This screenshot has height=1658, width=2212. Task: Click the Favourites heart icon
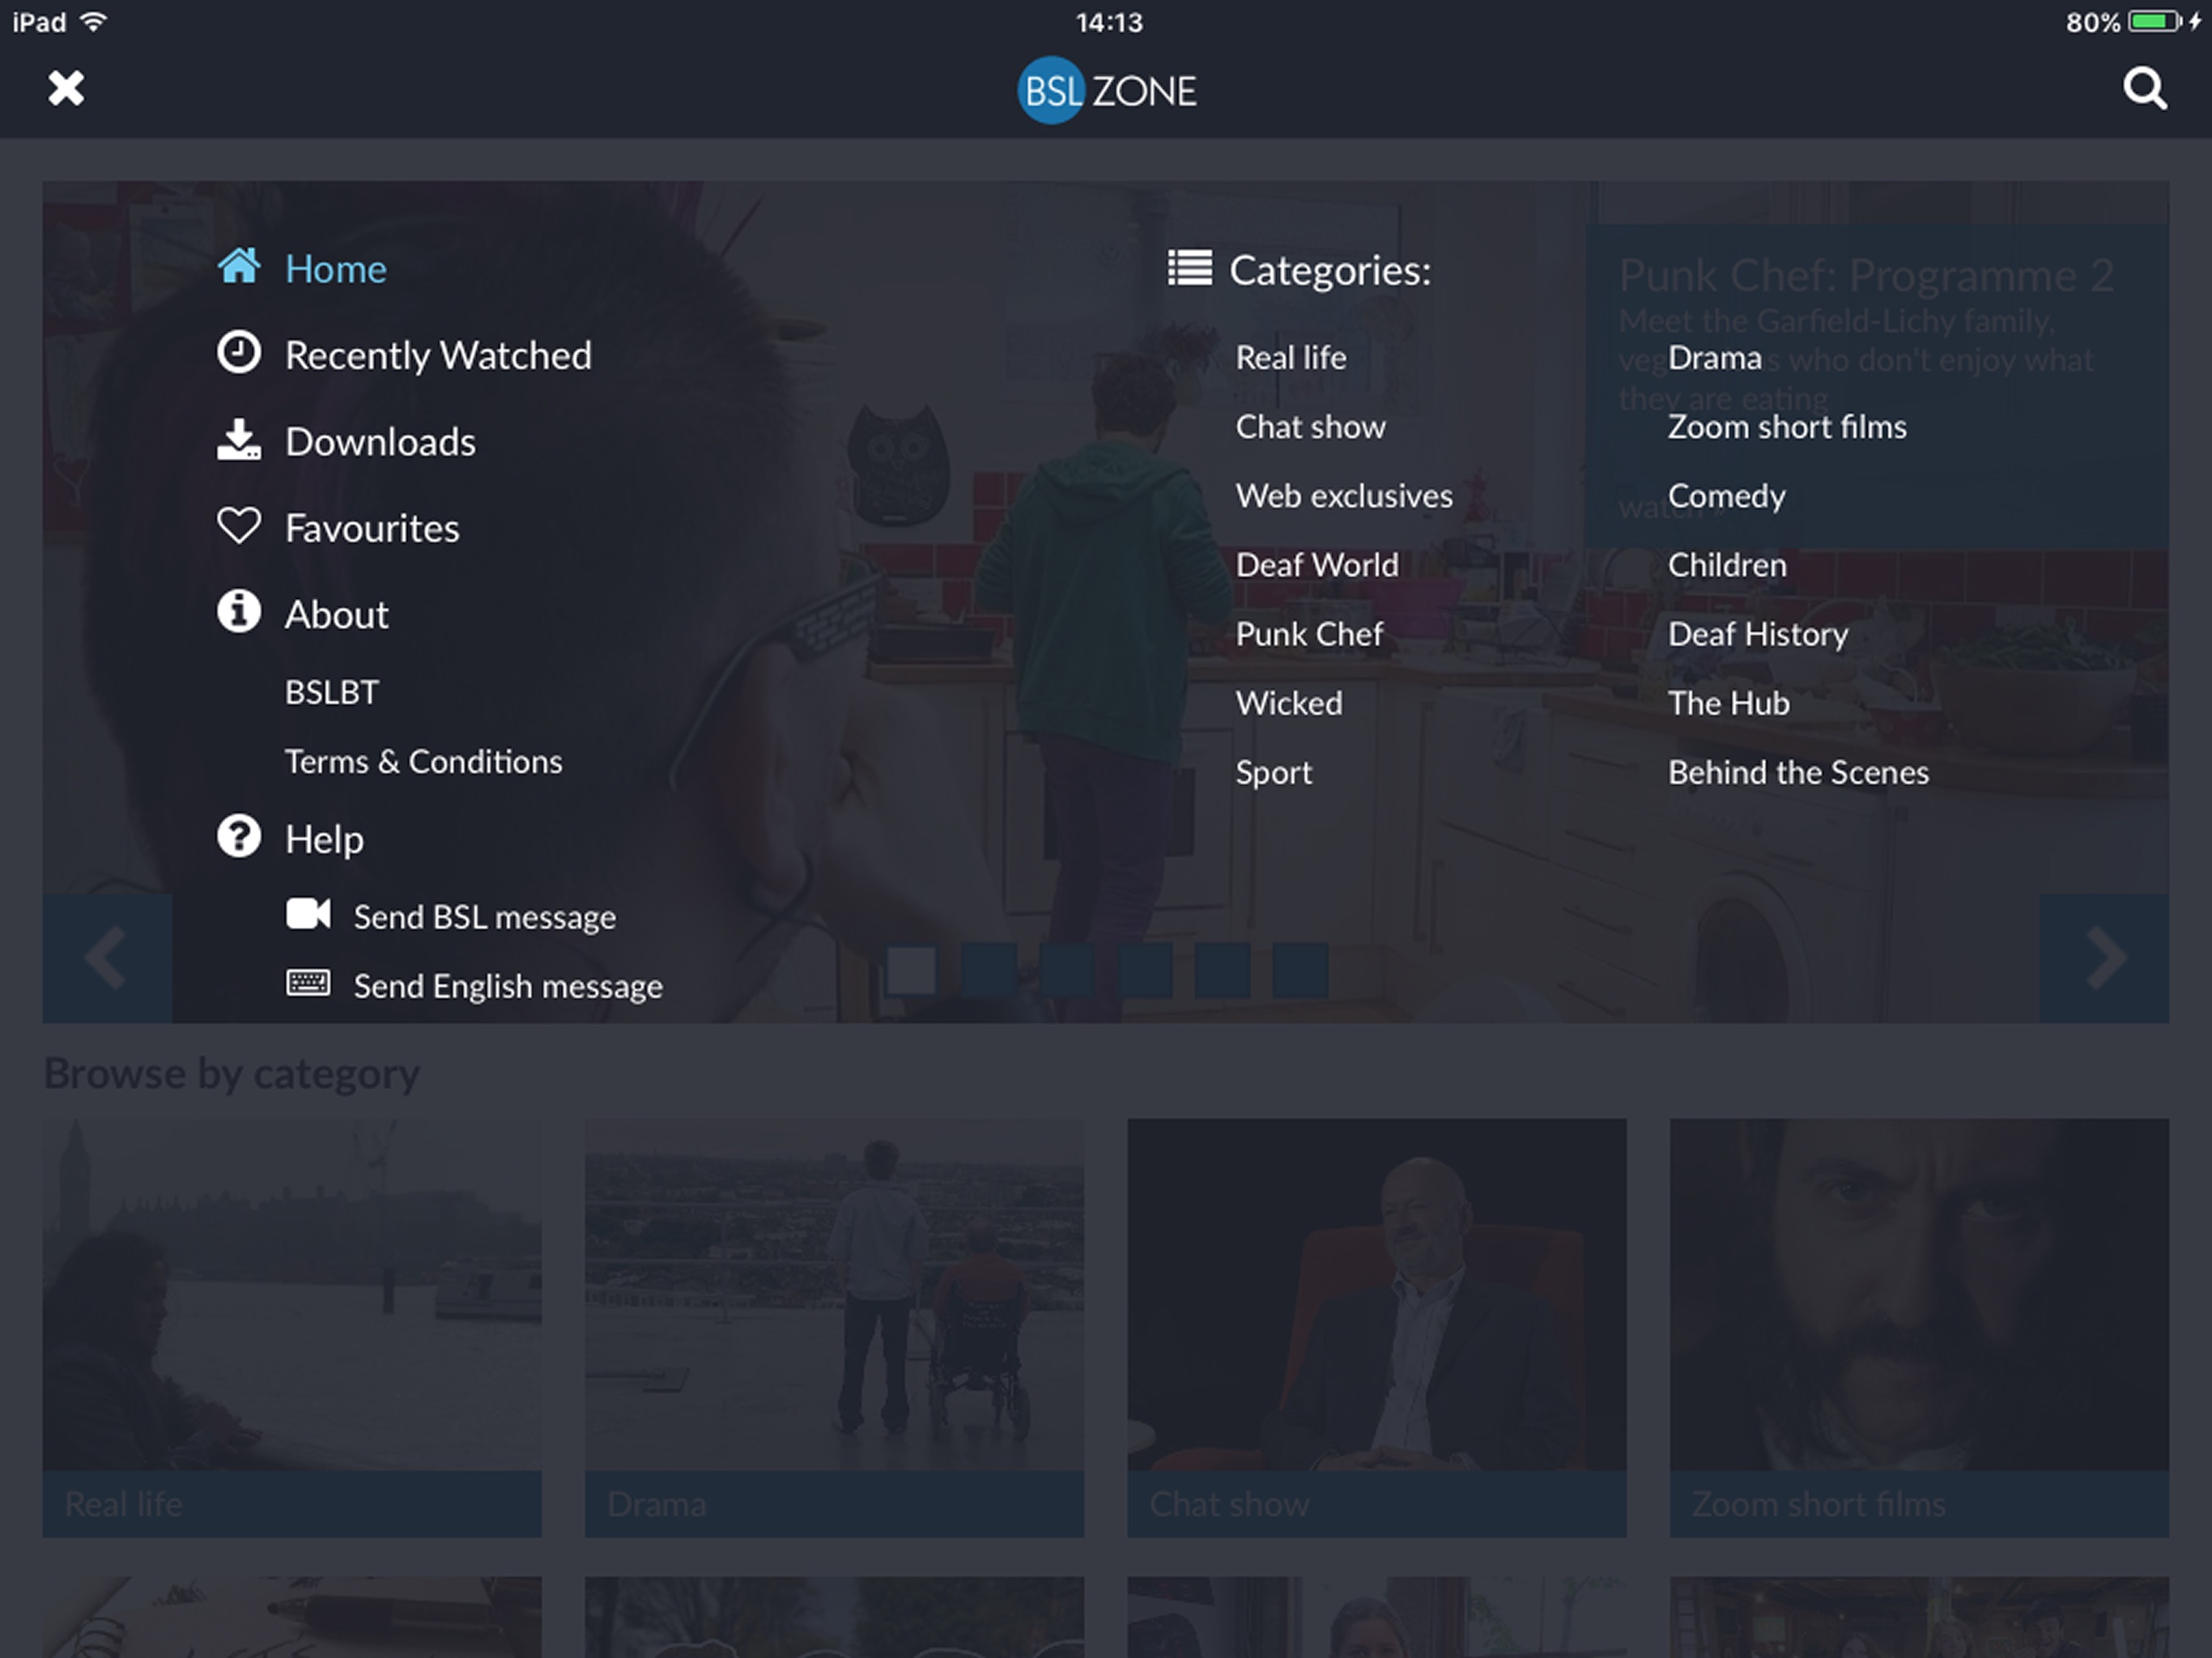[239, 526]
